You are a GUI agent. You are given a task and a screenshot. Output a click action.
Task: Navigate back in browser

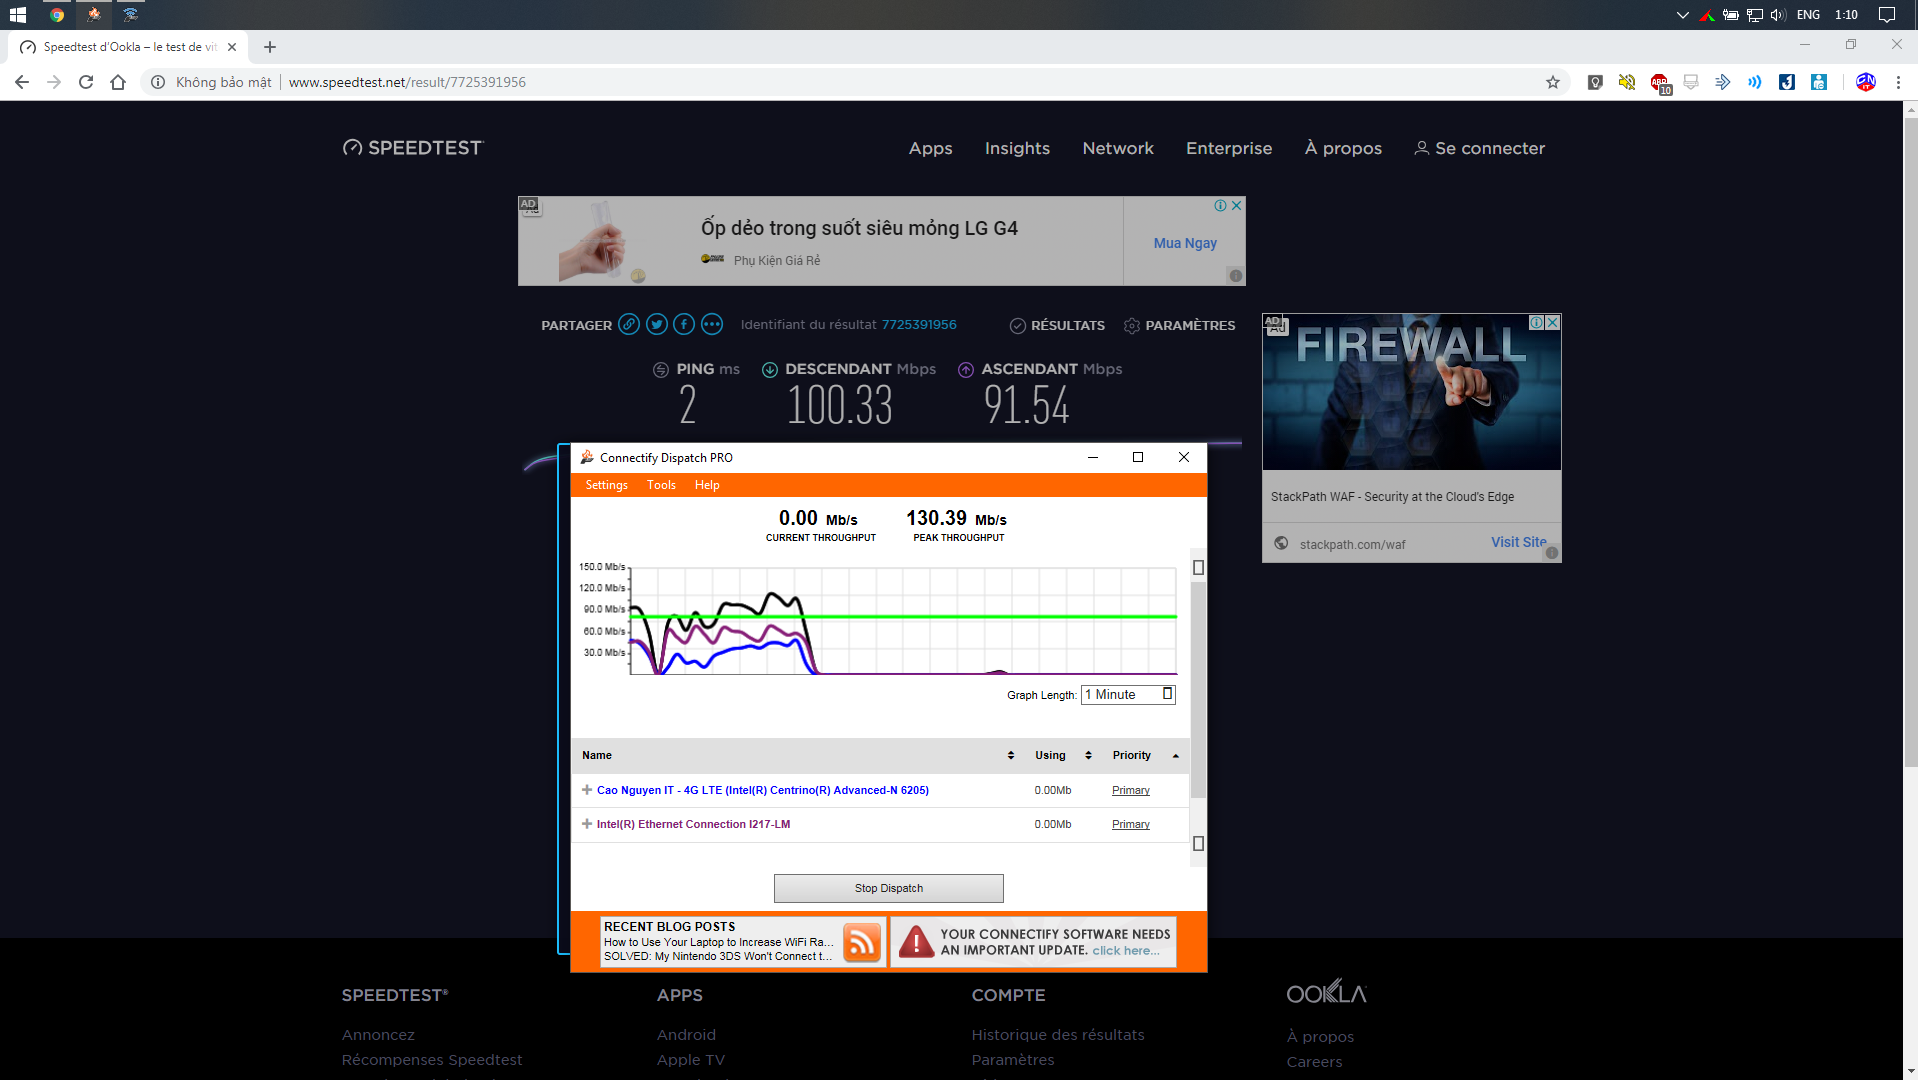[x=22, y=82]
